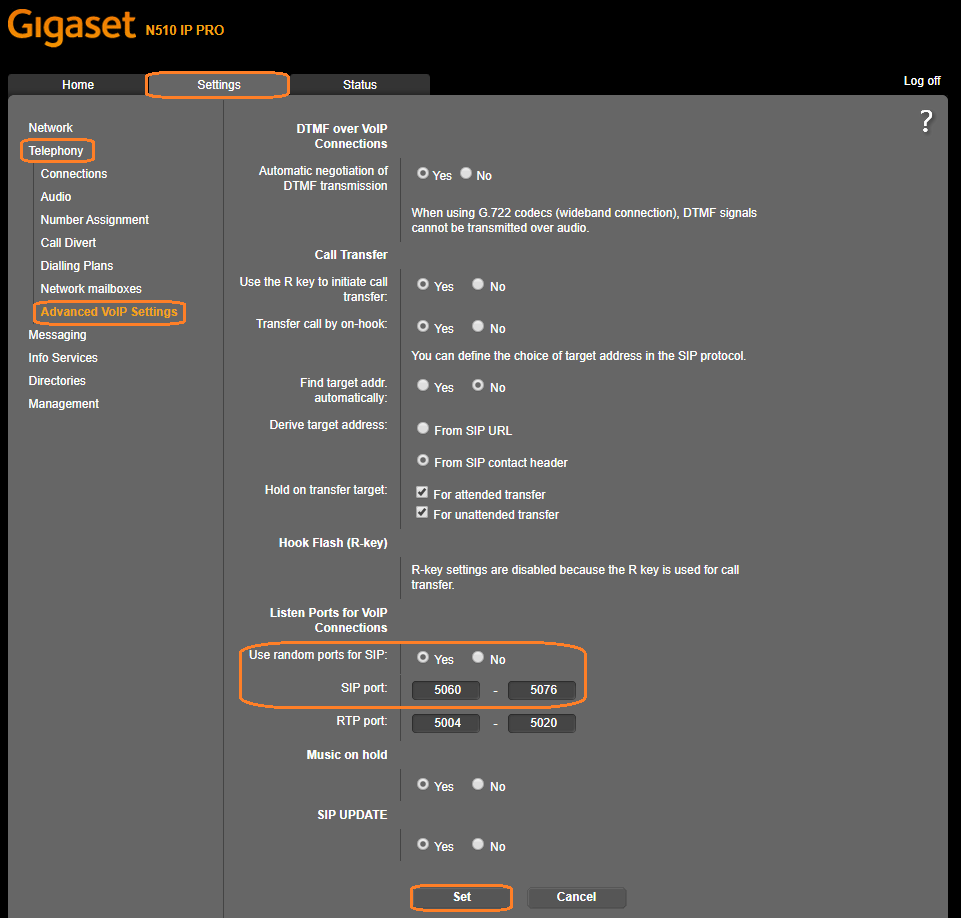The image size is (961, 918).
Task: Click the Gigaset logo
Action: pos(70,26)
